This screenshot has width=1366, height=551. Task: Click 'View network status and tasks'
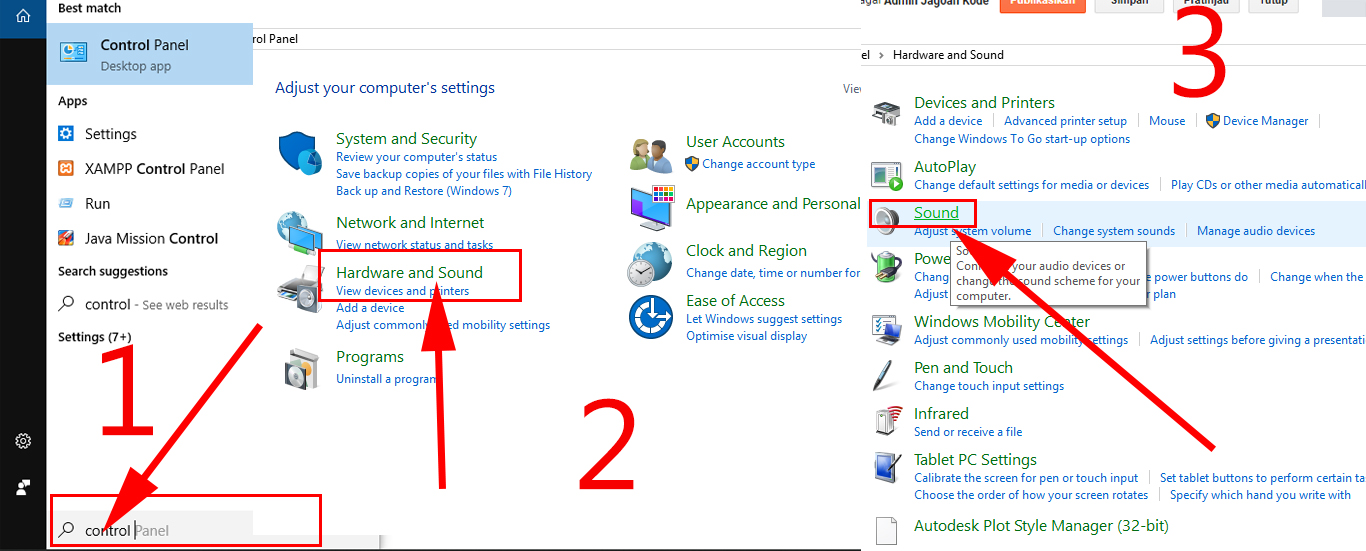(414, 244)
